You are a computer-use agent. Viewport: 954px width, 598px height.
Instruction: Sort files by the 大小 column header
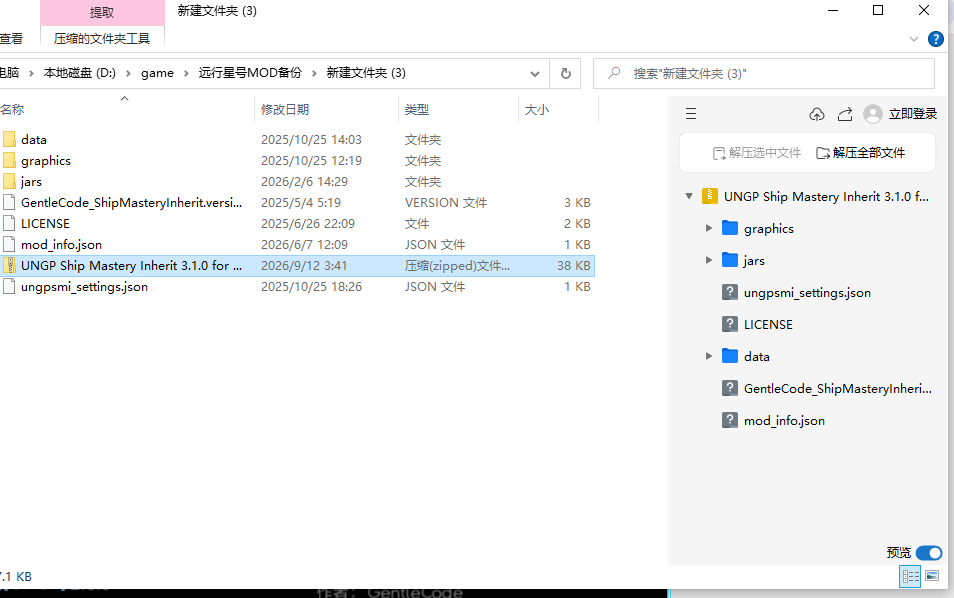(559, 110)
